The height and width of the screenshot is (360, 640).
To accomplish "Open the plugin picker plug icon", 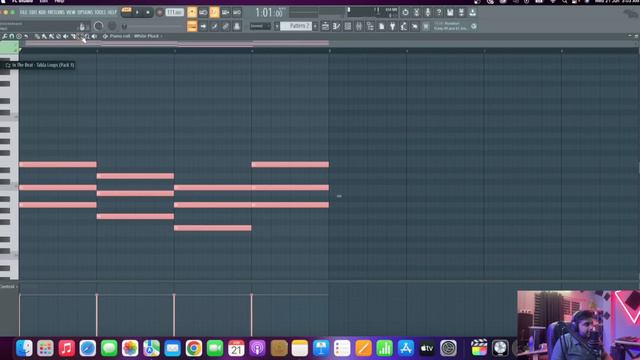I will point(393,26).
